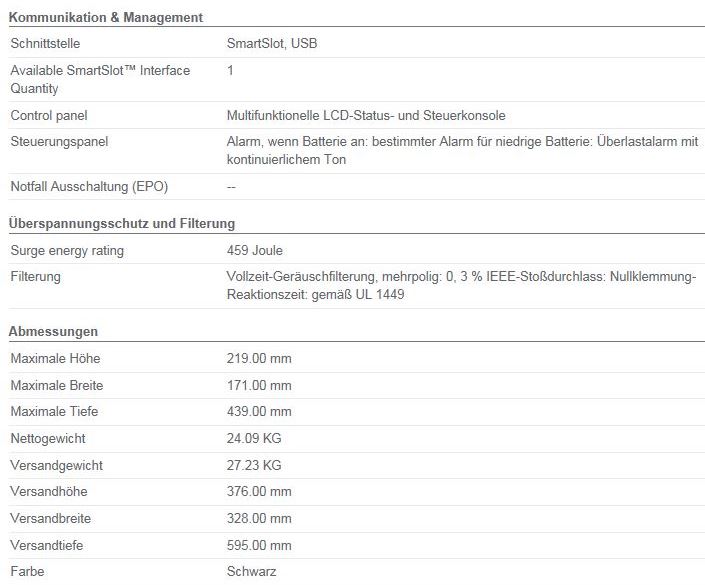Select the Farbe value Schwarz
Screen dimensions: 705x585
[x=251, y=572]
